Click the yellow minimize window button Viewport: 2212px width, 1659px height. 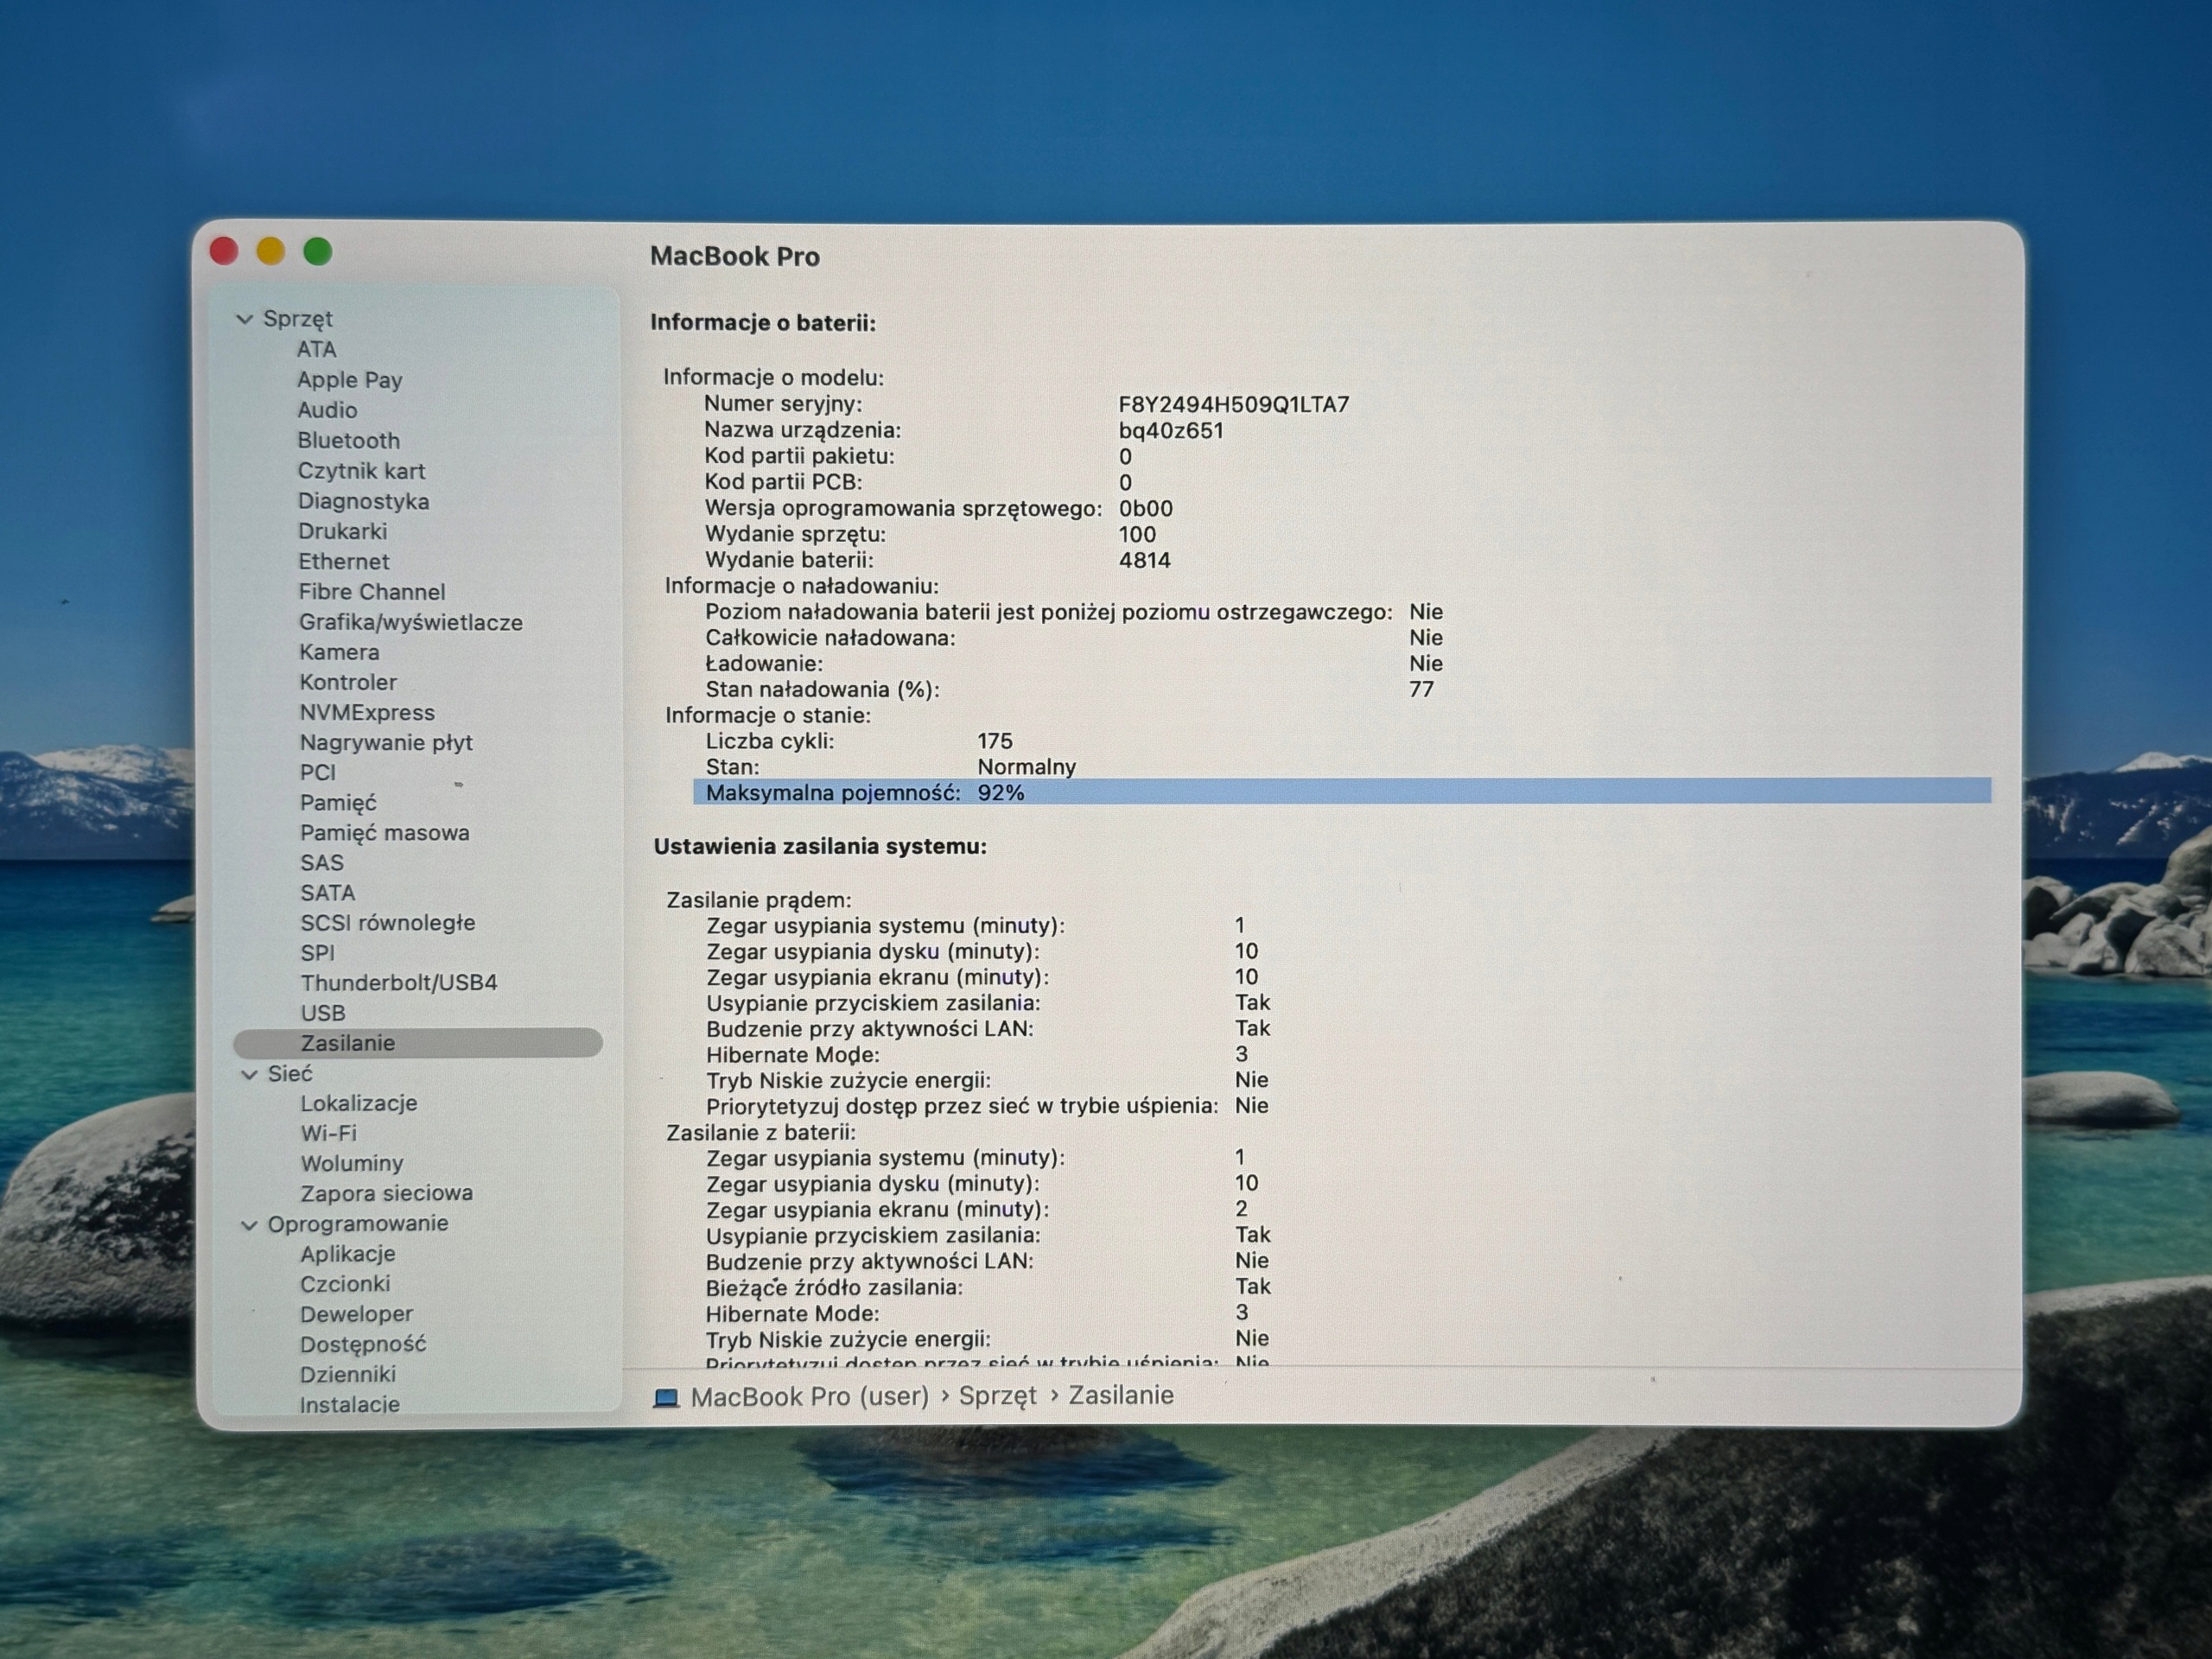[x=271, y=251]
